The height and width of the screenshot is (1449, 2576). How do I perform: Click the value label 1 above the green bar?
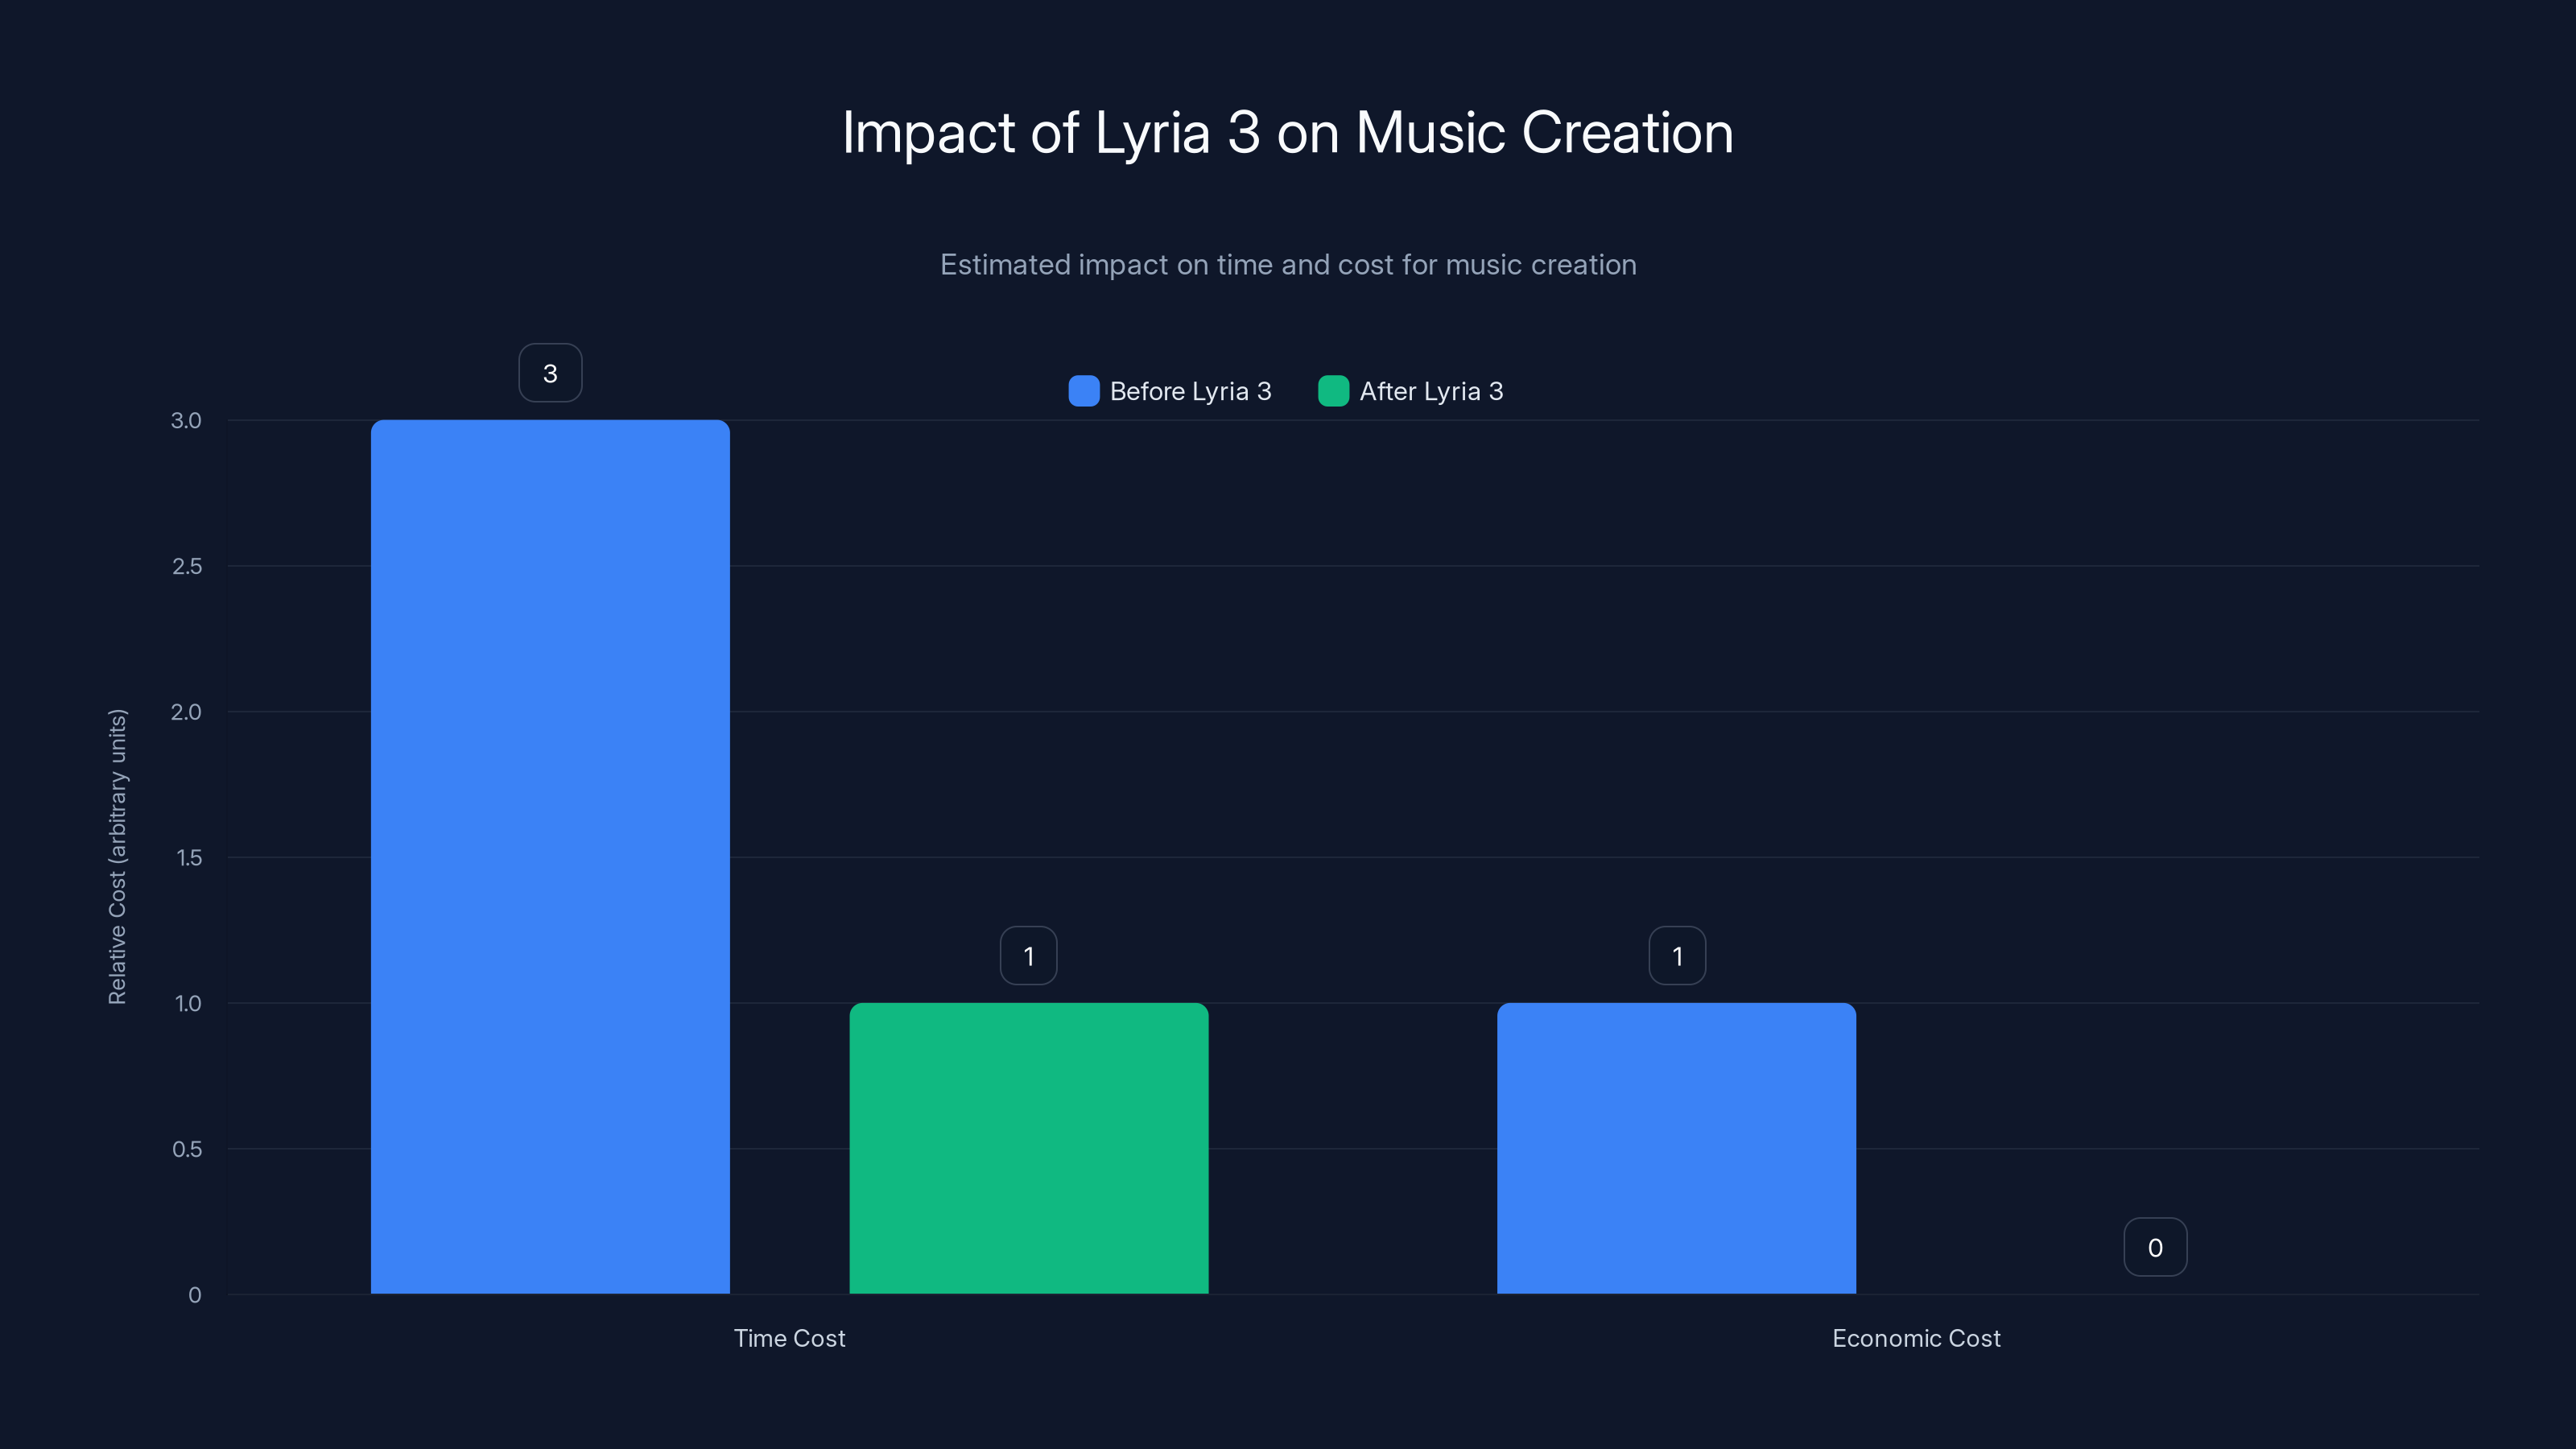coord(1029,955)
